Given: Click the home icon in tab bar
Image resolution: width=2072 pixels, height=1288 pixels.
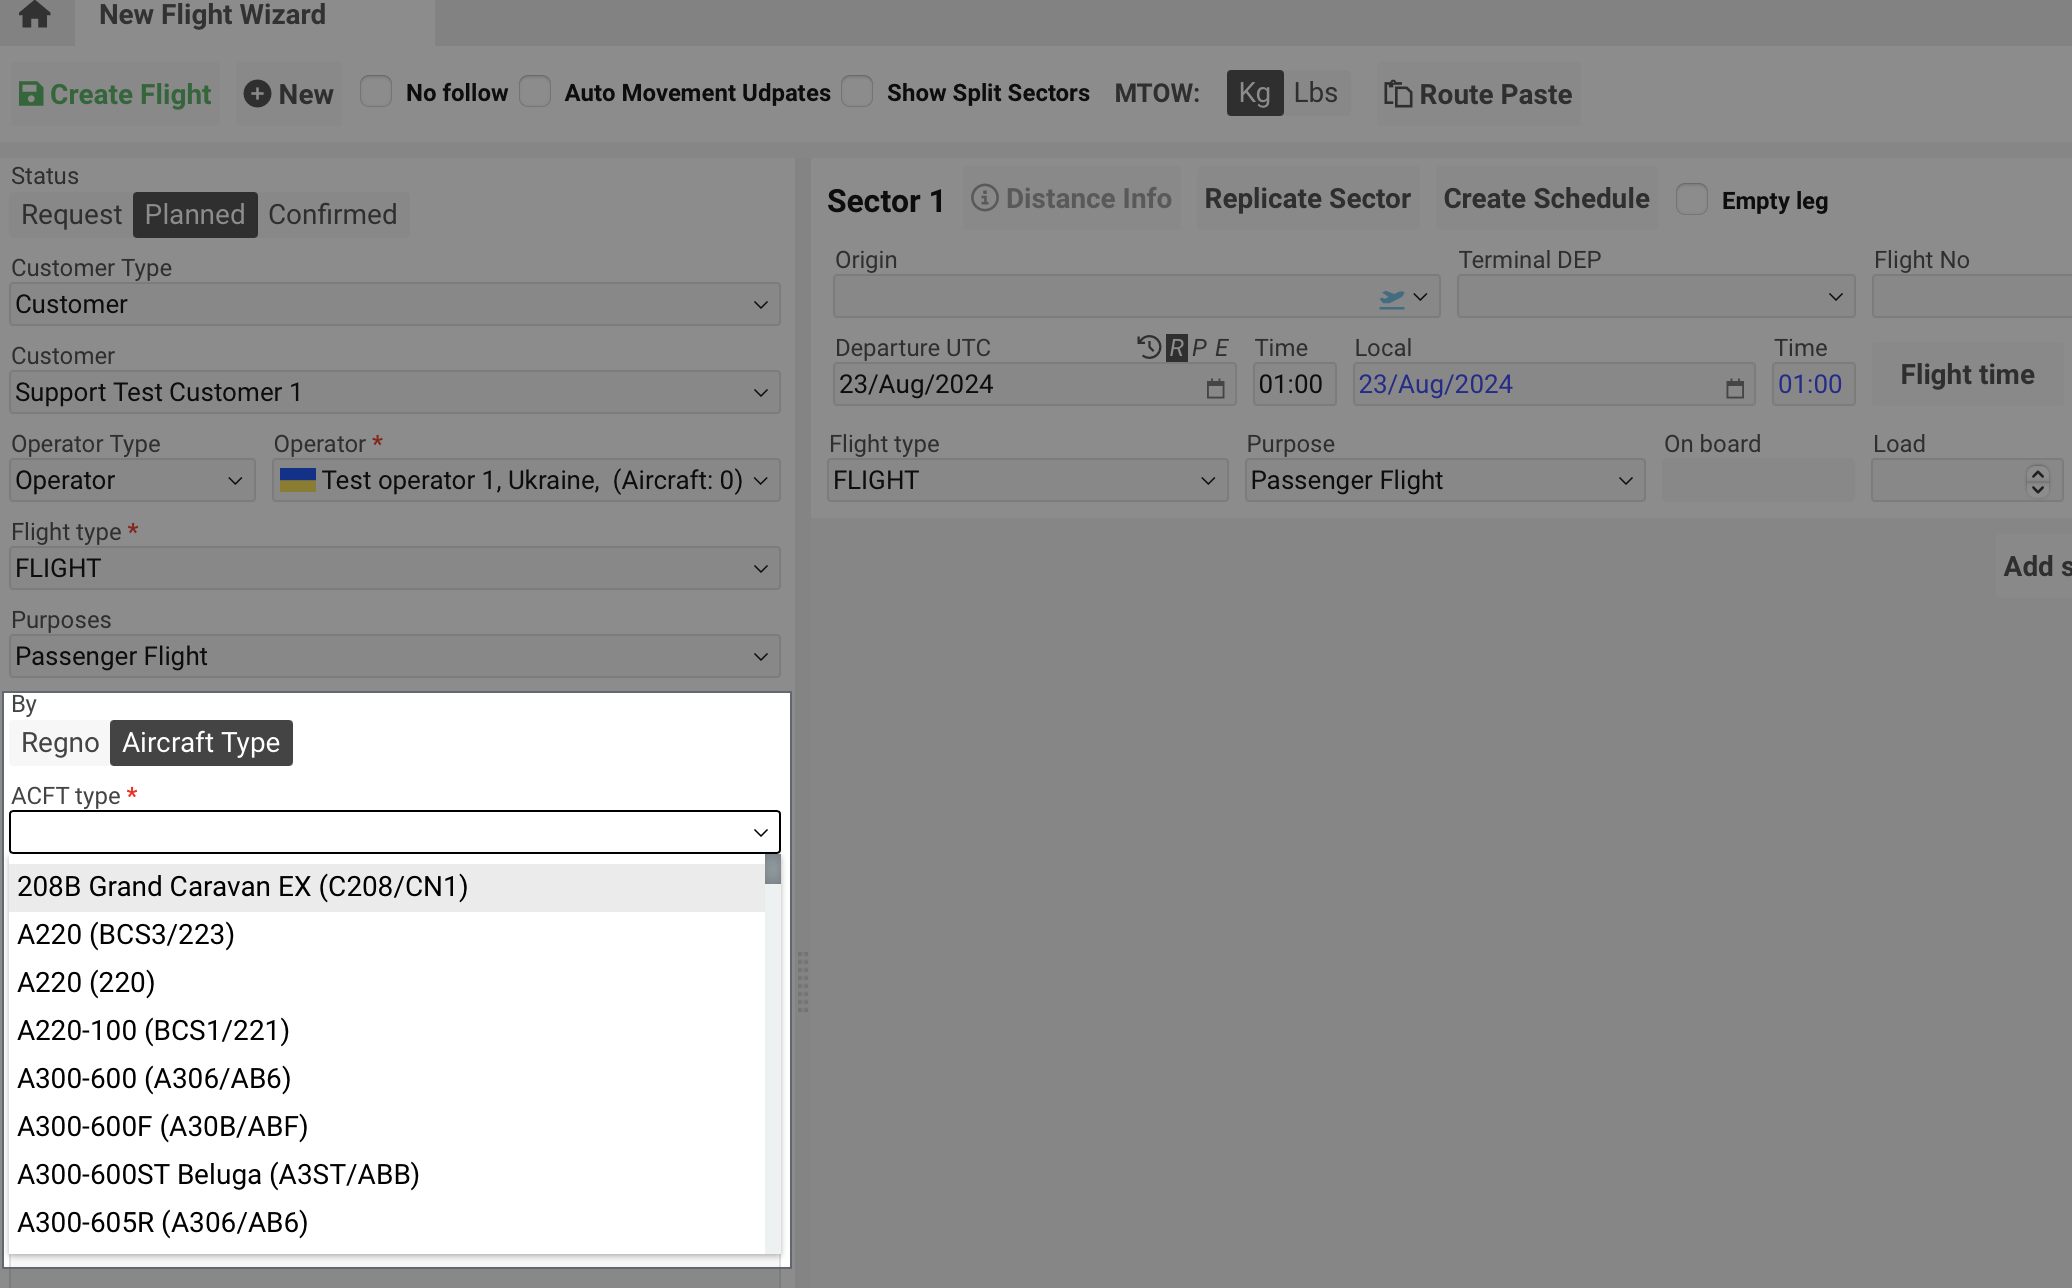Looking at the screenshot, I should (35, 15).
